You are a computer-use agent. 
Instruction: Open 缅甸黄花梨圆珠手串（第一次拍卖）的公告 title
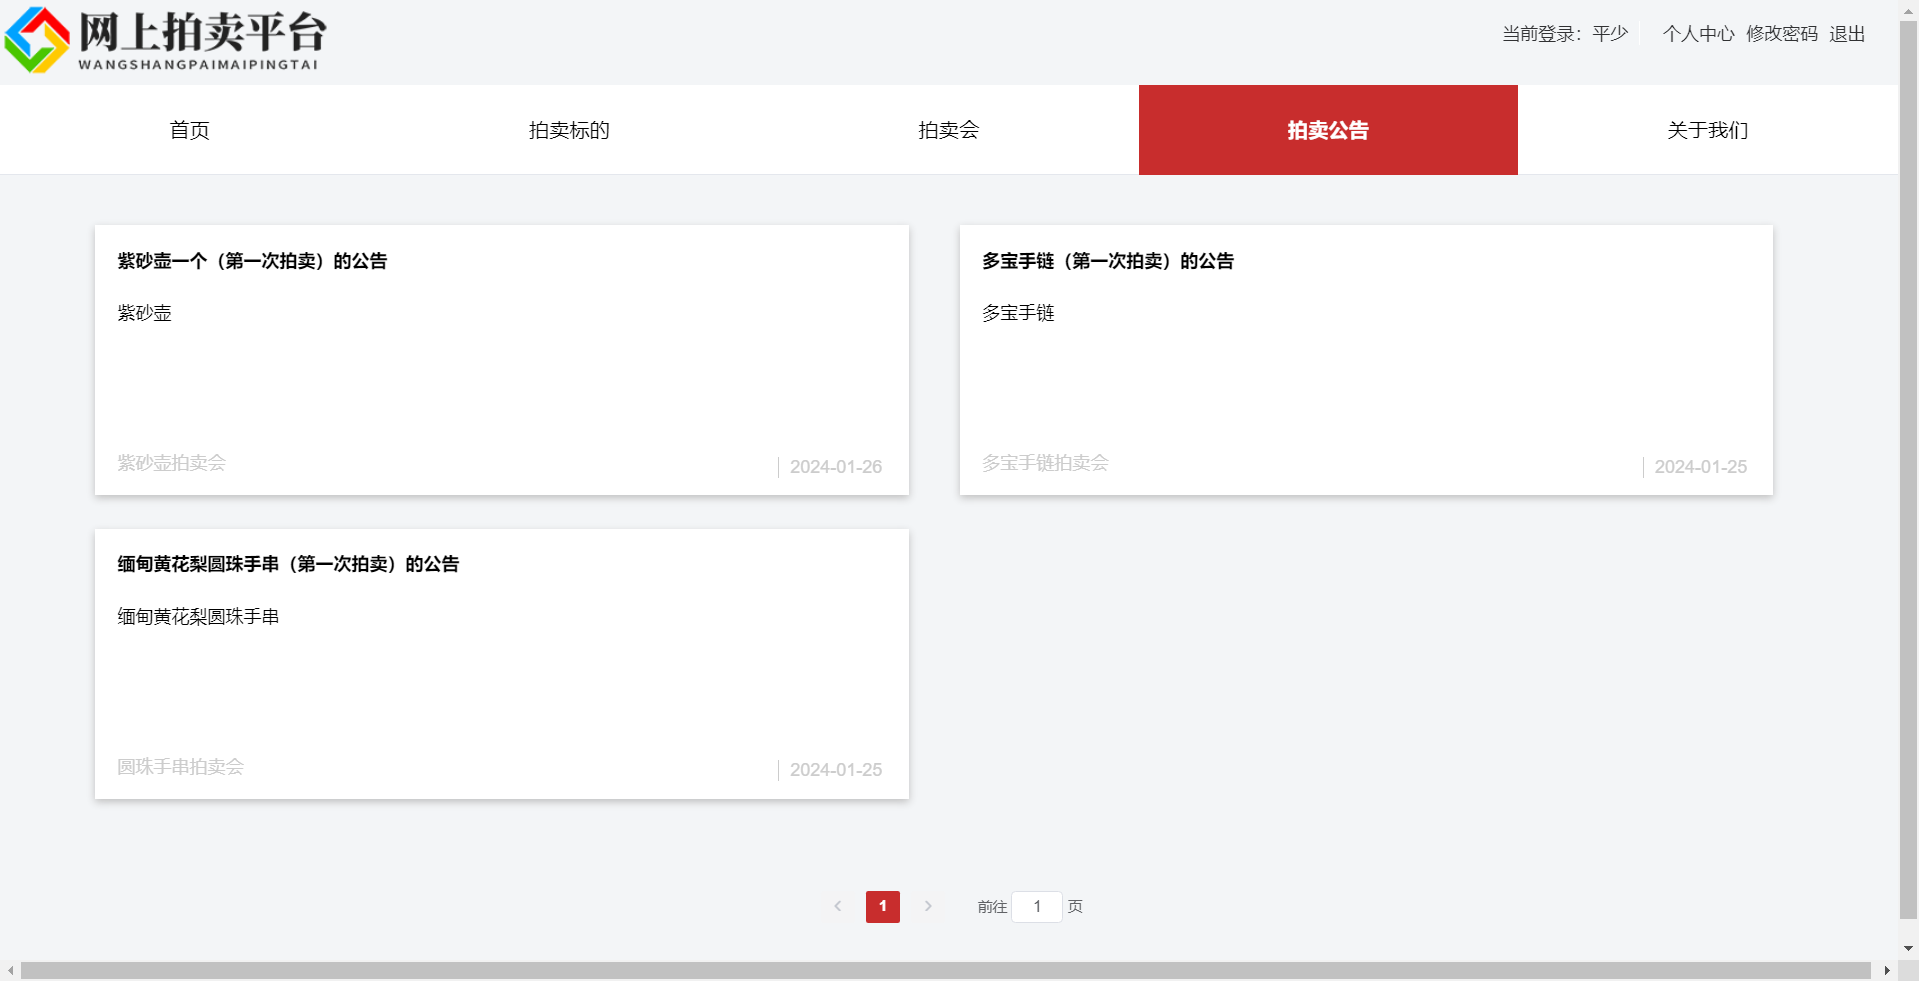[288, 564]
